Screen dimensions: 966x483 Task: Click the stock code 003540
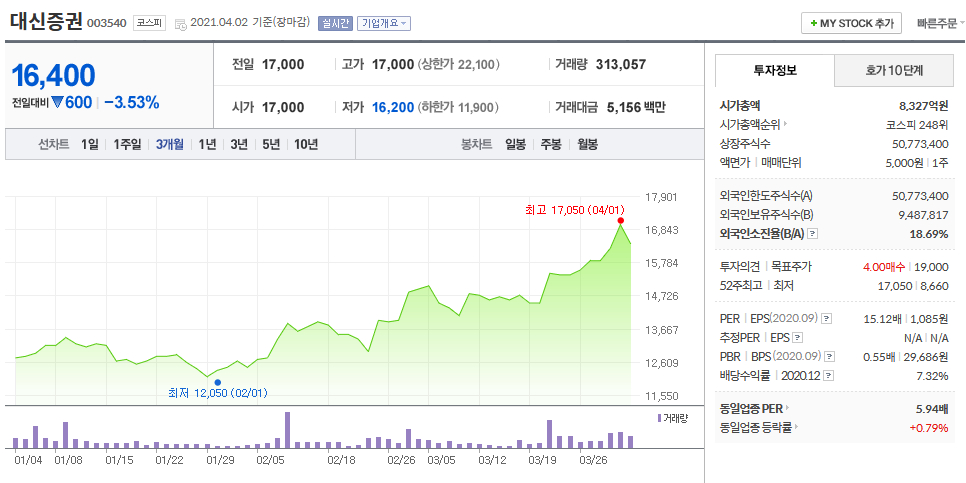pos(107,23)
